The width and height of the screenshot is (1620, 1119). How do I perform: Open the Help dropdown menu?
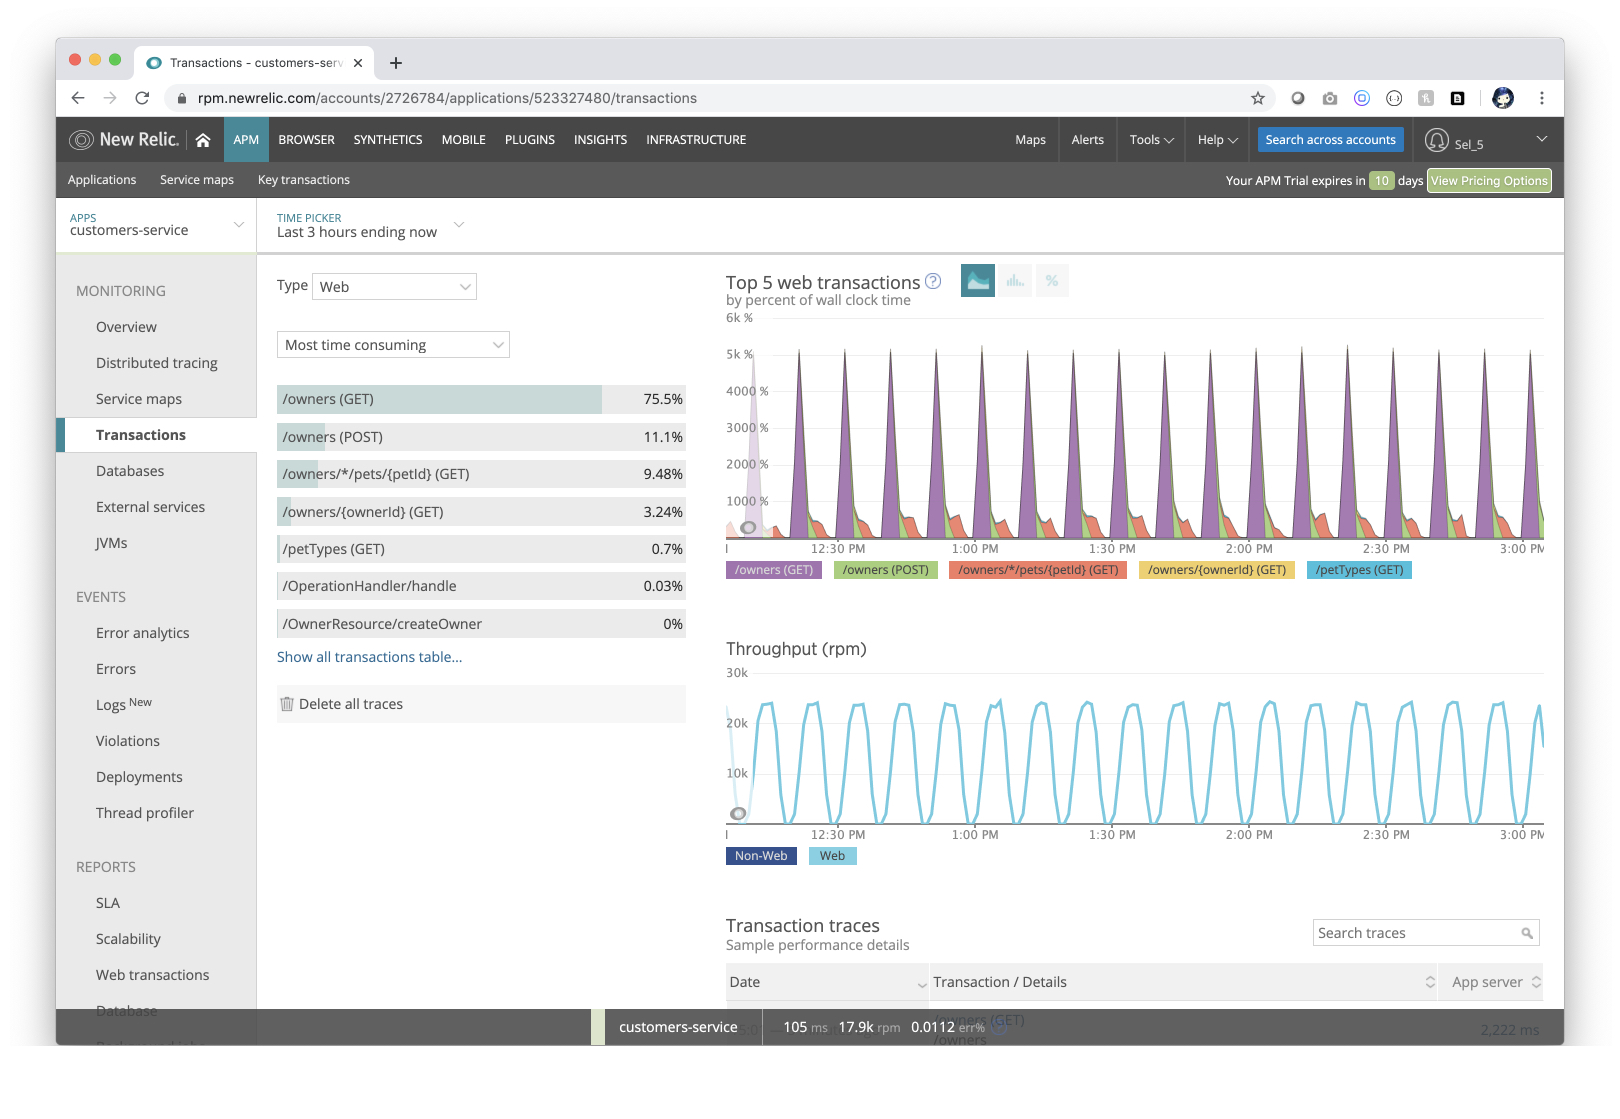[1218, 140]
